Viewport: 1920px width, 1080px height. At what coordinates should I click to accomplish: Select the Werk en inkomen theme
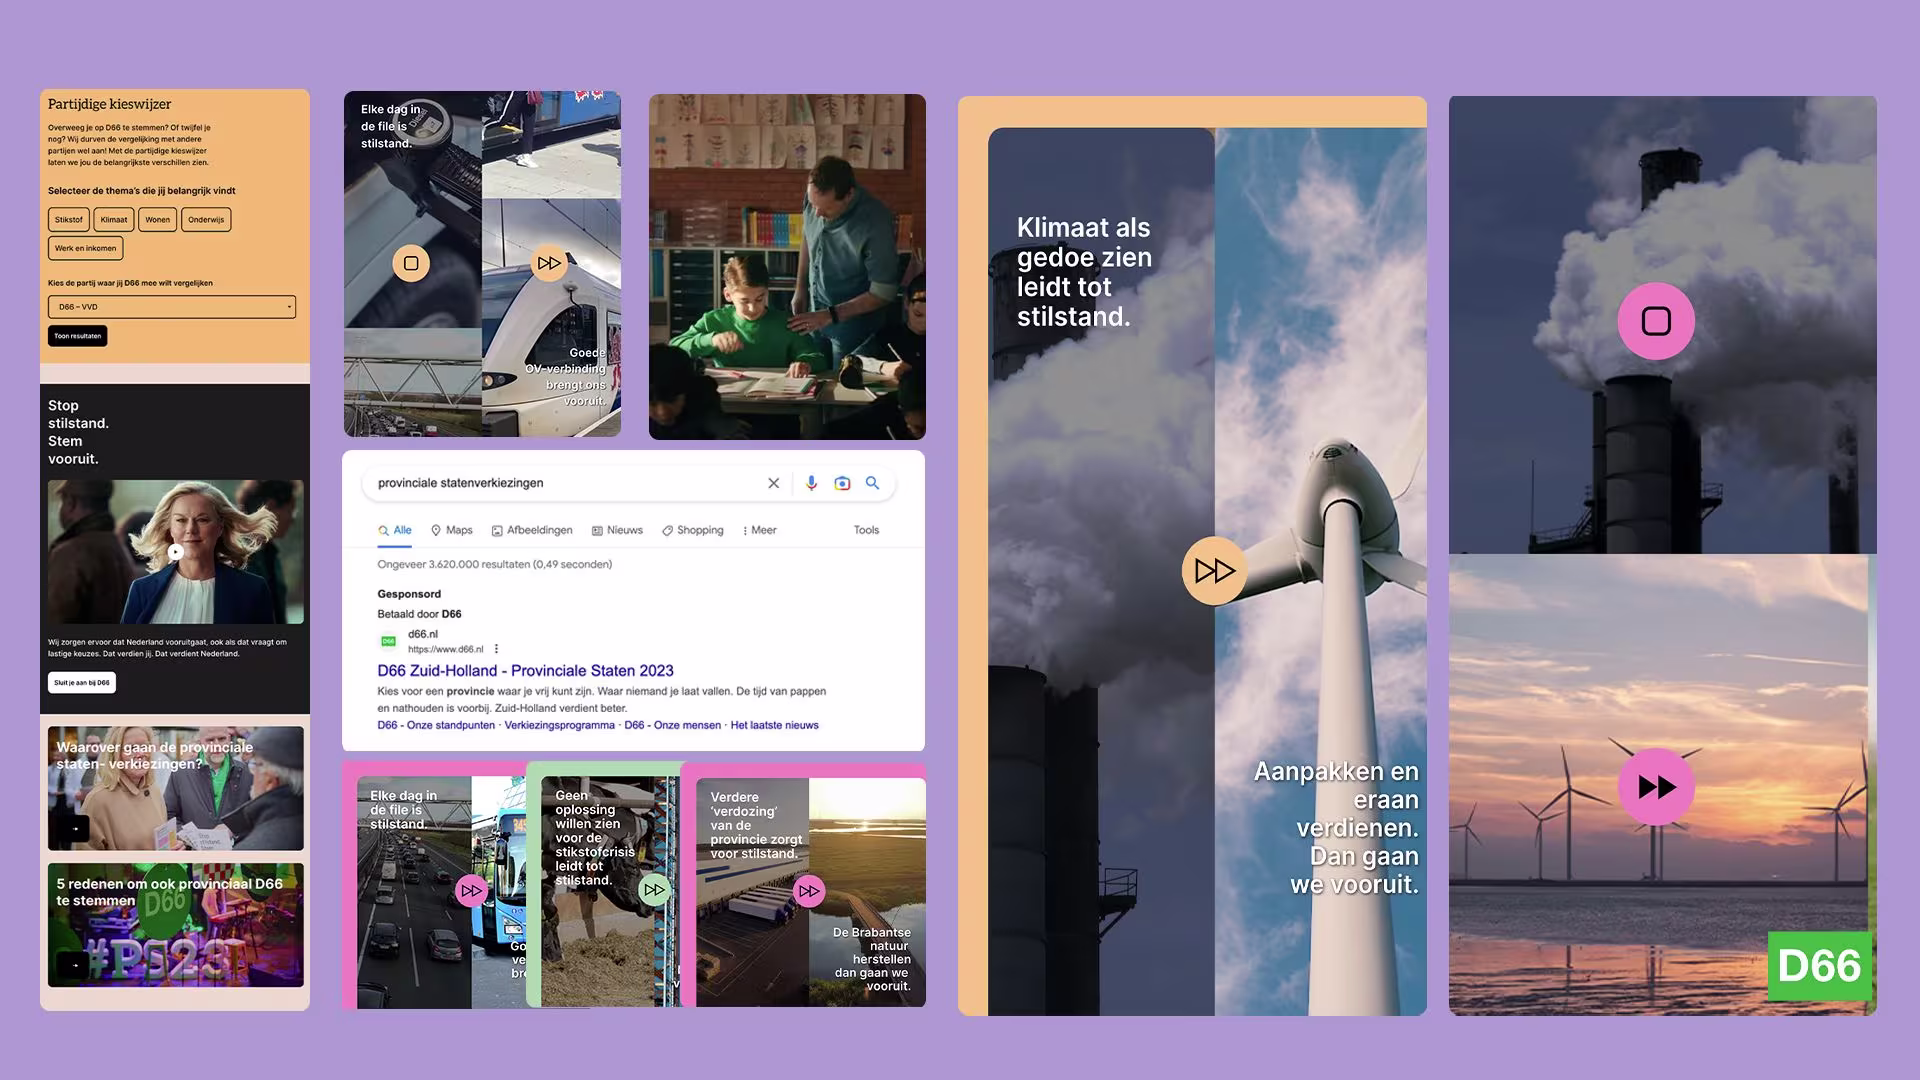coord(86,248)
